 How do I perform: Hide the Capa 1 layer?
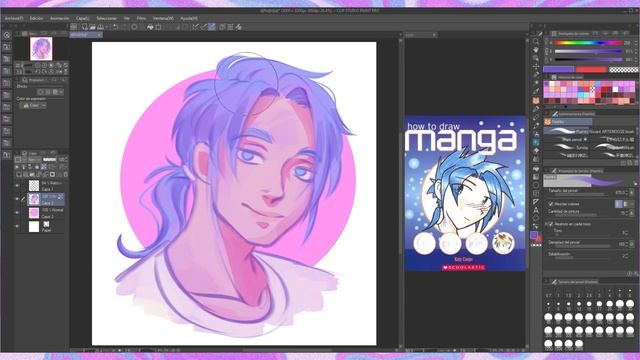click(x=17, y=186)
